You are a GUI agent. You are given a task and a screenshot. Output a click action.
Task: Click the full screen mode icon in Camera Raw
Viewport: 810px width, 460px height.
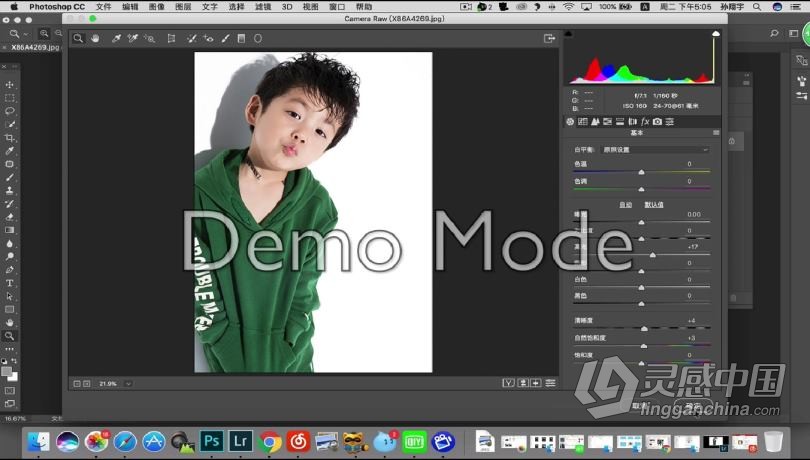click(x=549, y=38)
